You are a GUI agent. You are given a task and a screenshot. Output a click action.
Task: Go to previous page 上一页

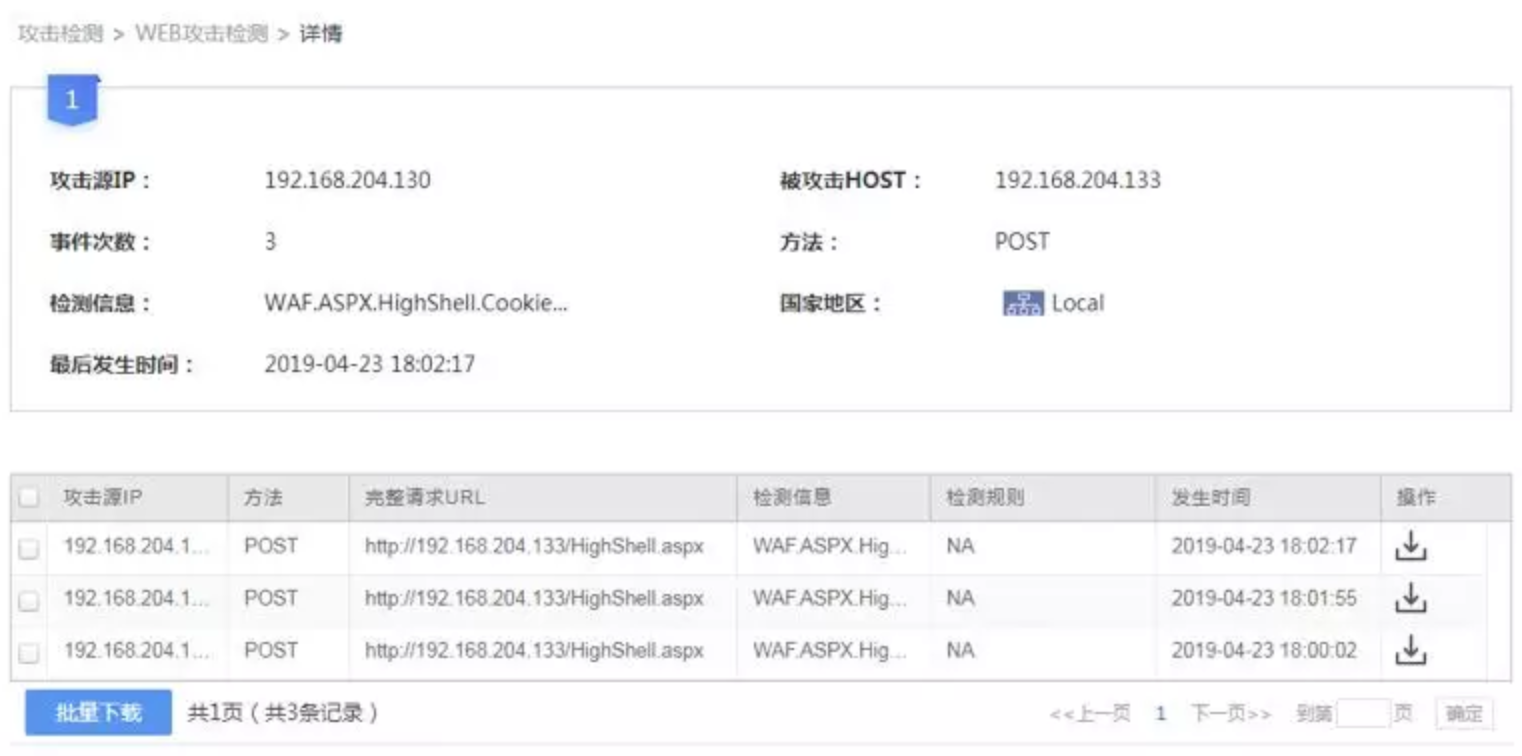tap(1090, 714)
